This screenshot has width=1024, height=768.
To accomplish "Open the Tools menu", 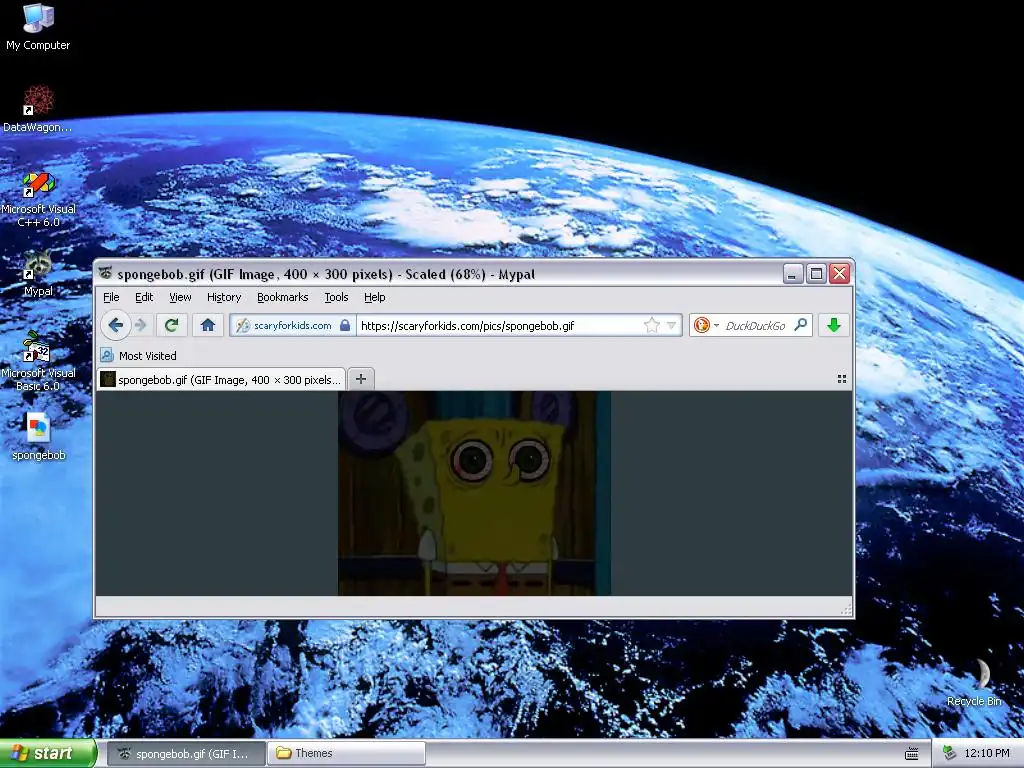I will click(336, 297).
